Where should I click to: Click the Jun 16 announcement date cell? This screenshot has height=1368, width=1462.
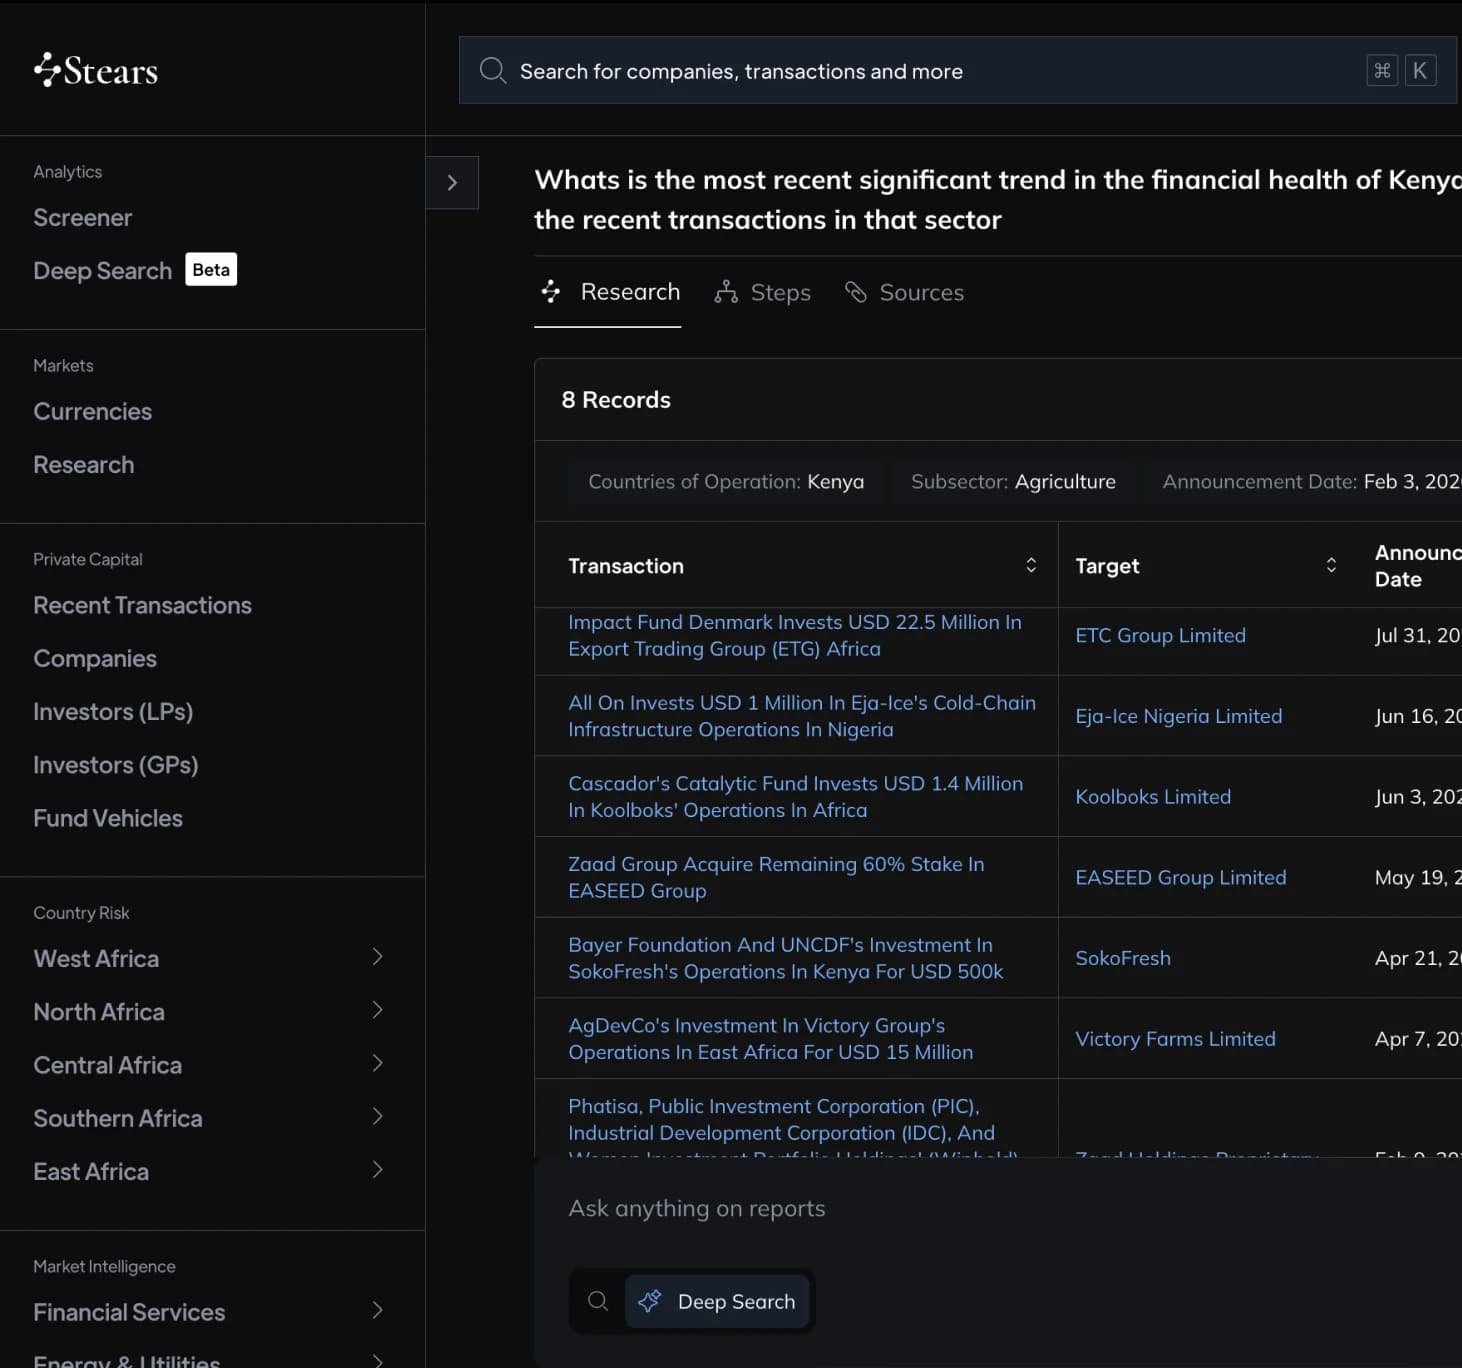coord(1417,716)
